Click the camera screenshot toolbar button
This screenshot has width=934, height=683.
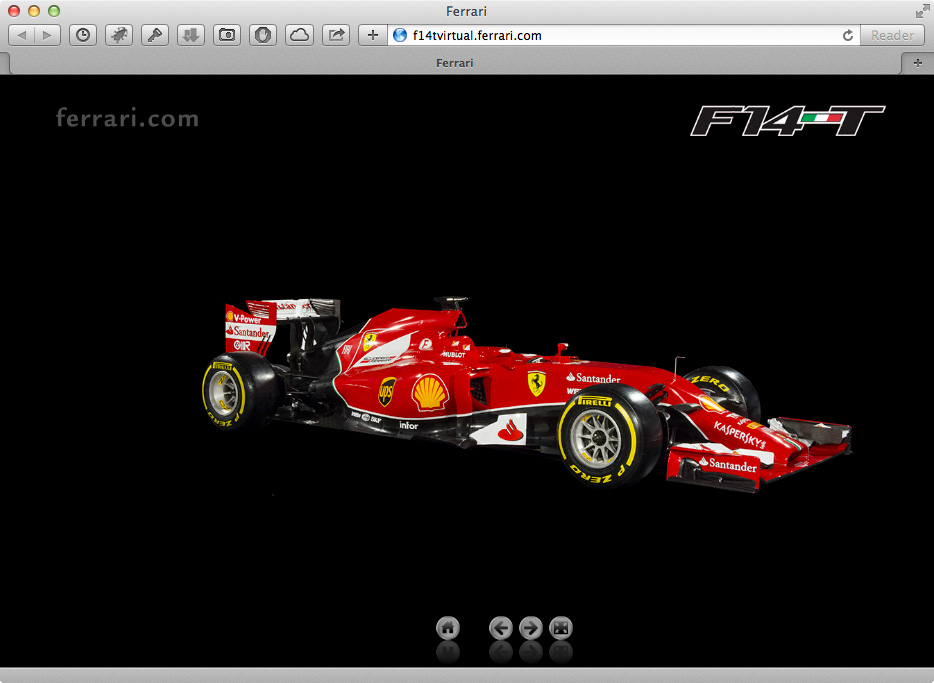pos(227,35)
